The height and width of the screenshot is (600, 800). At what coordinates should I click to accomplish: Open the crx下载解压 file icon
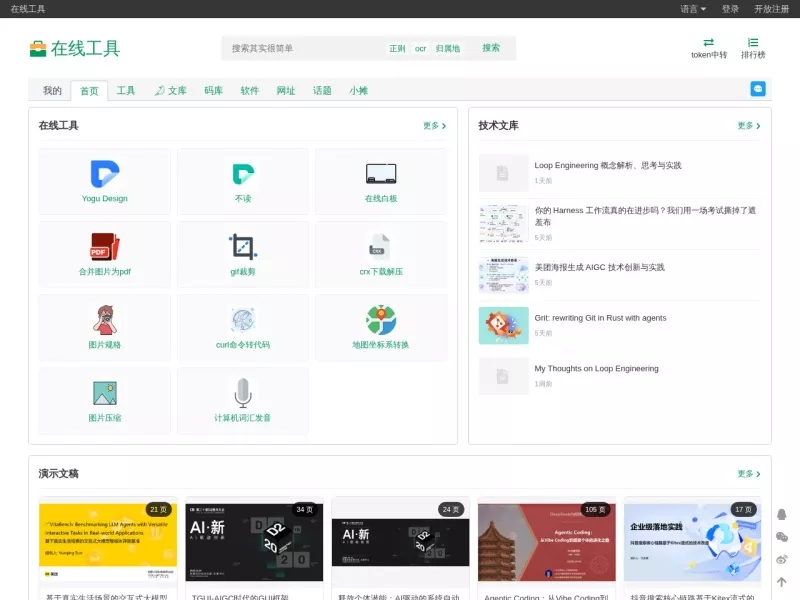pos(380,247)
